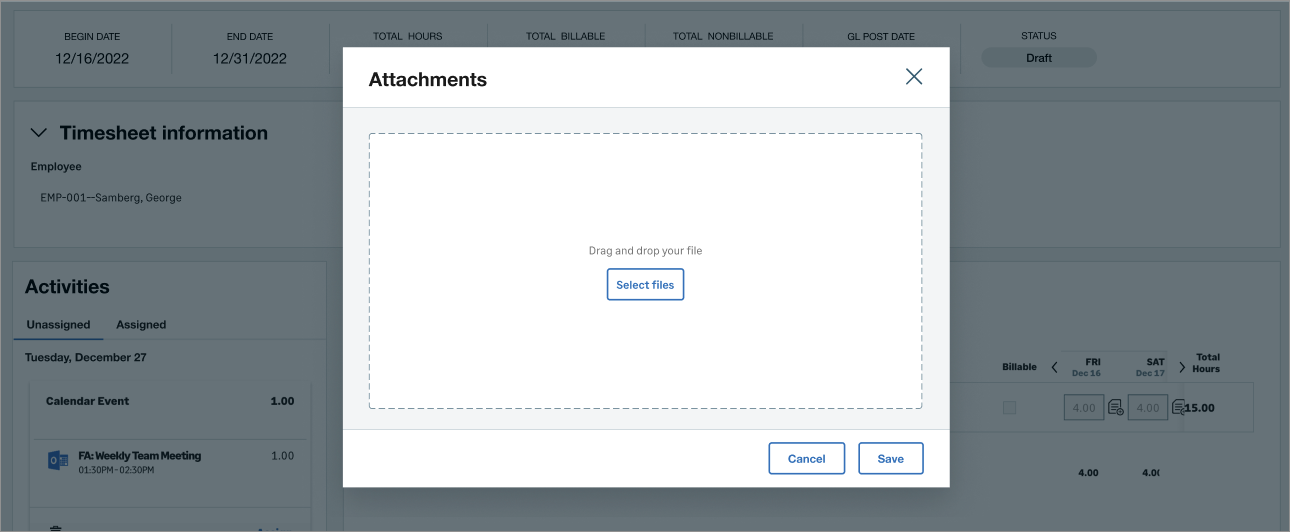The height and width of the screenshot is (532, 1290).
Task: Click the FRI Dec 16 hours field
Action: (1084, 408)
